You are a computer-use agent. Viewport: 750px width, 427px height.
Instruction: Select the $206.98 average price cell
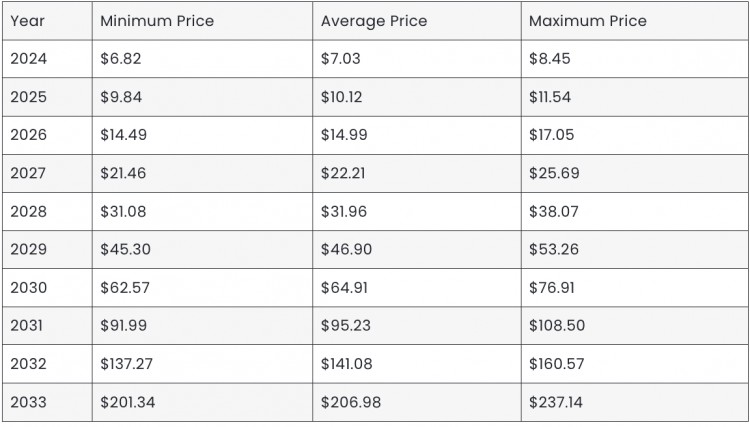(x=417, y=402)
